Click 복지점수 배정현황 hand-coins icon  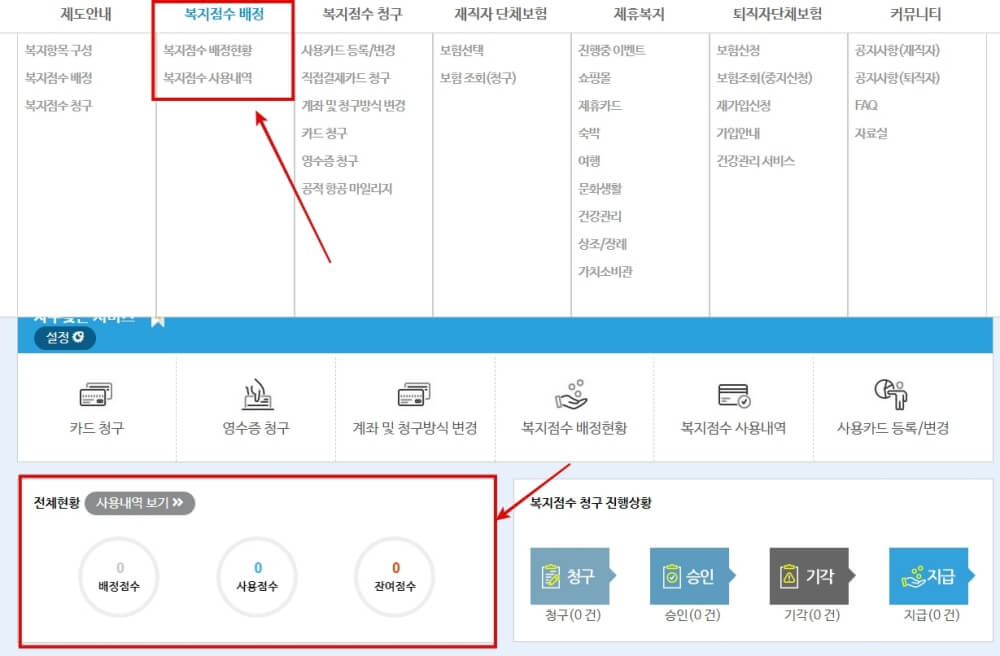(572, 394)
